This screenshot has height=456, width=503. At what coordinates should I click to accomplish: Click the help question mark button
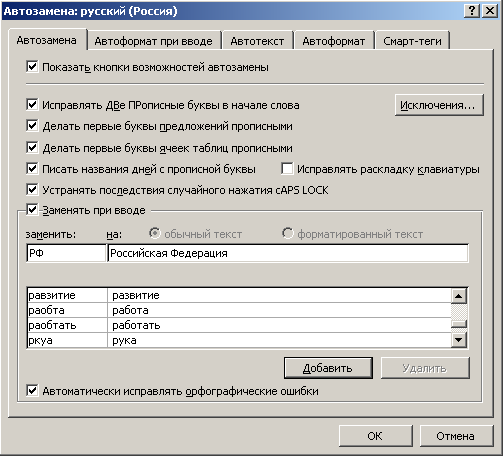click(x=472, y=11)
